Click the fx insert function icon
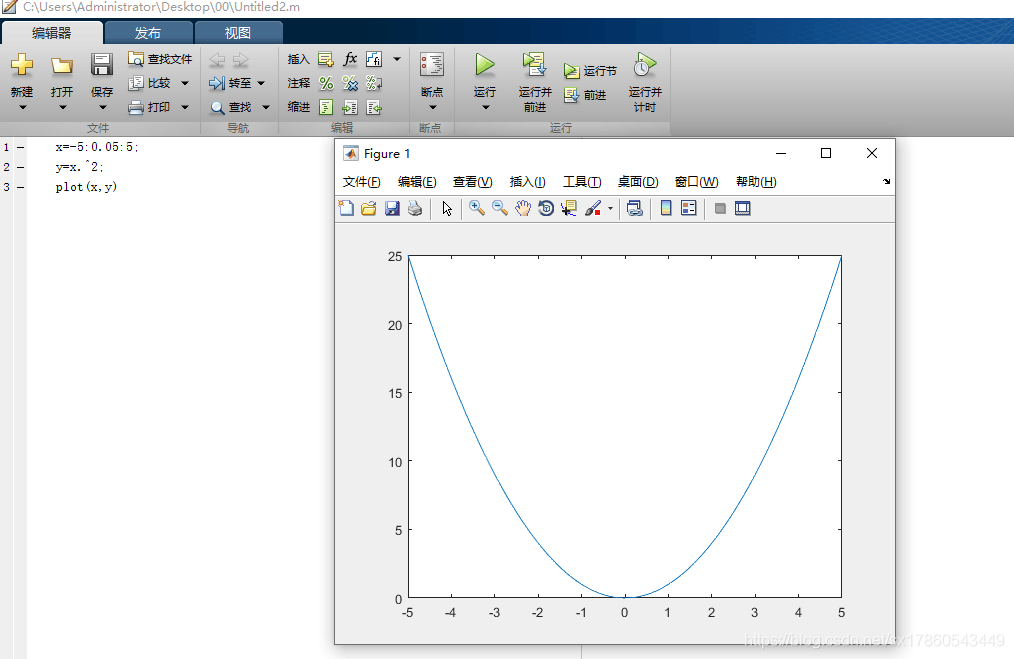This screenshot has height=659, width=1014. (350, 59)
